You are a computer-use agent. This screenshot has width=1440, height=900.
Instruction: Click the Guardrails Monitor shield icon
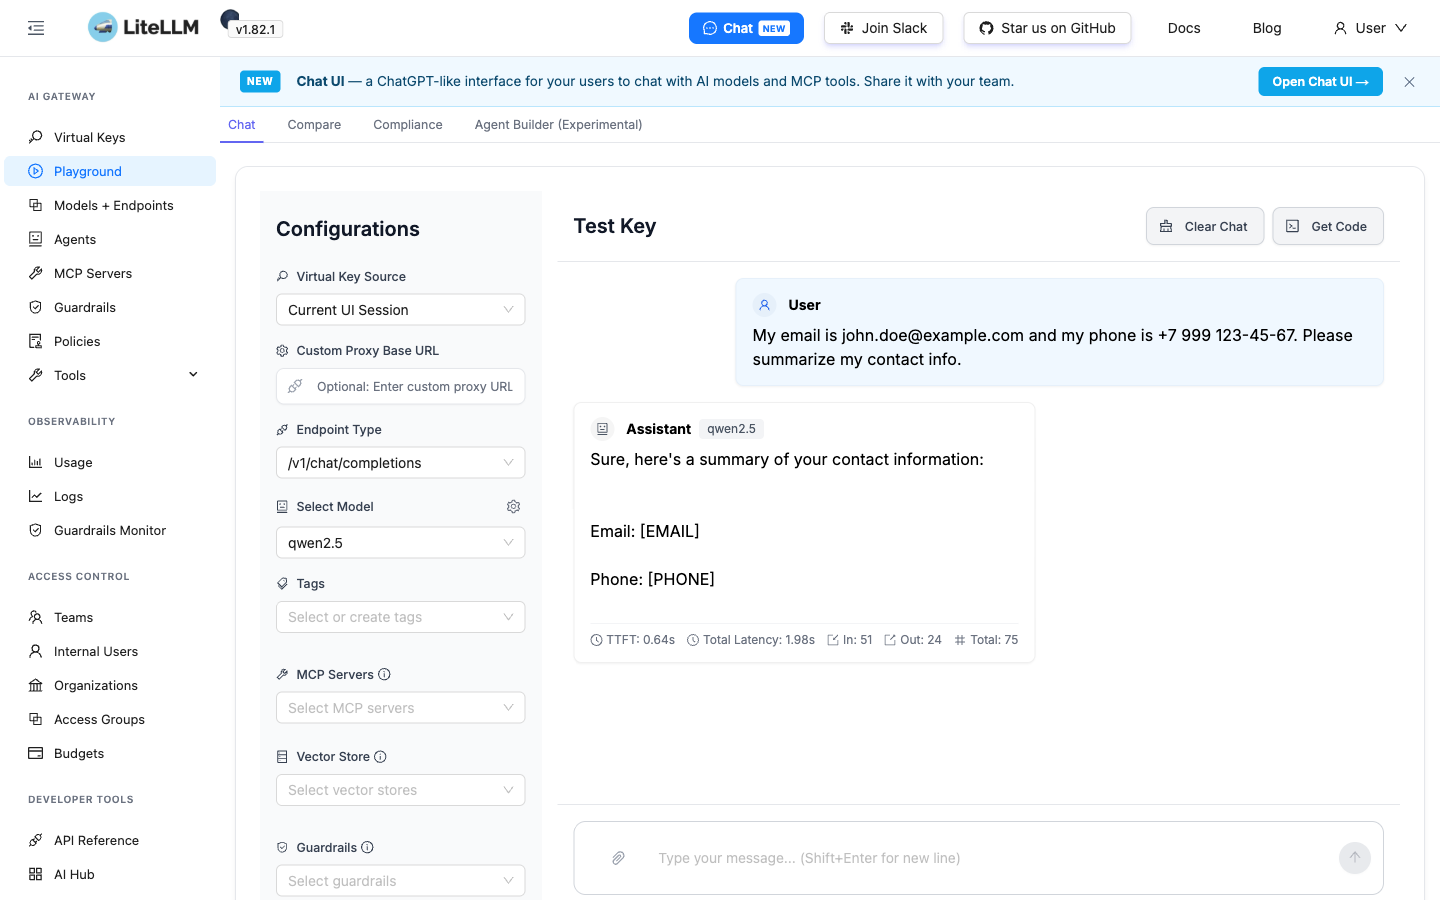pyautogui.click(x=36, y=530)
